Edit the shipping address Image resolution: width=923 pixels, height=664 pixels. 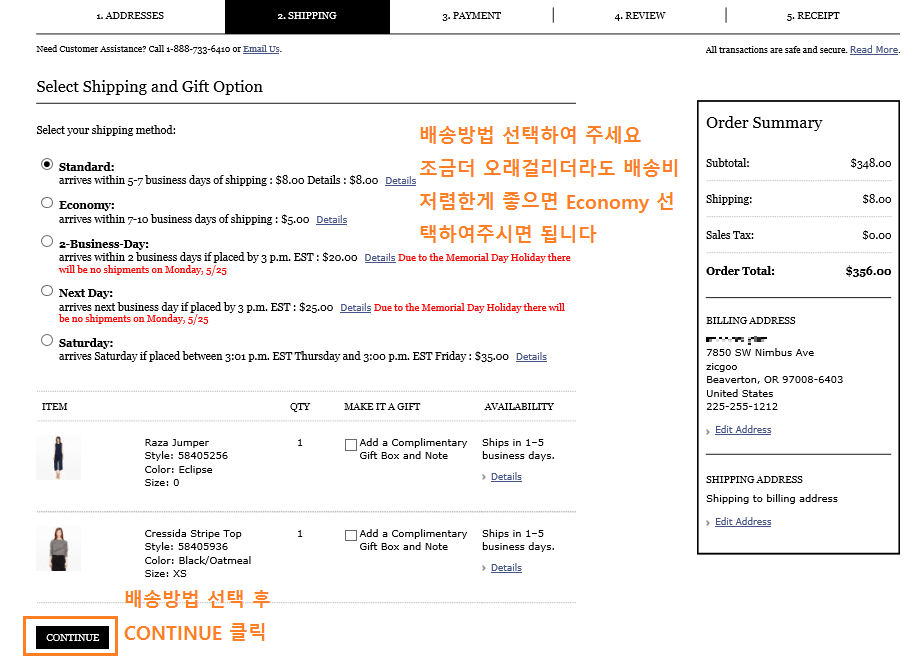pyautogui.click(x=743, y=522)
